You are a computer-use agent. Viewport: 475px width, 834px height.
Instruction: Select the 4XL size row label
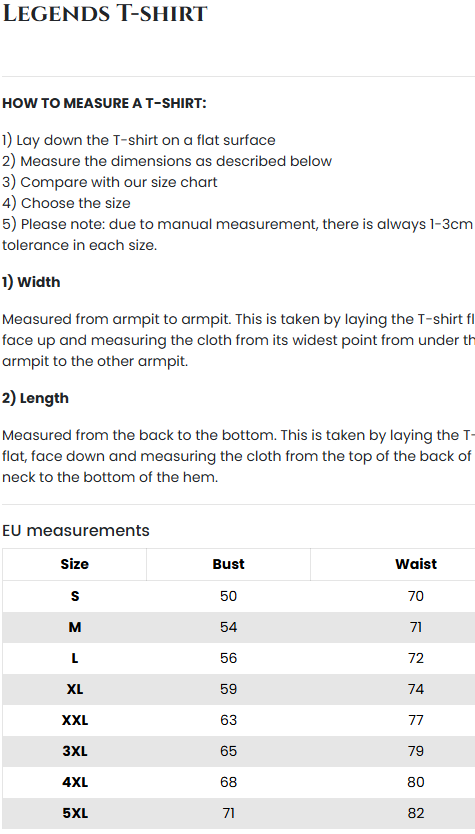pyautogui.click(x=75, y=782)
